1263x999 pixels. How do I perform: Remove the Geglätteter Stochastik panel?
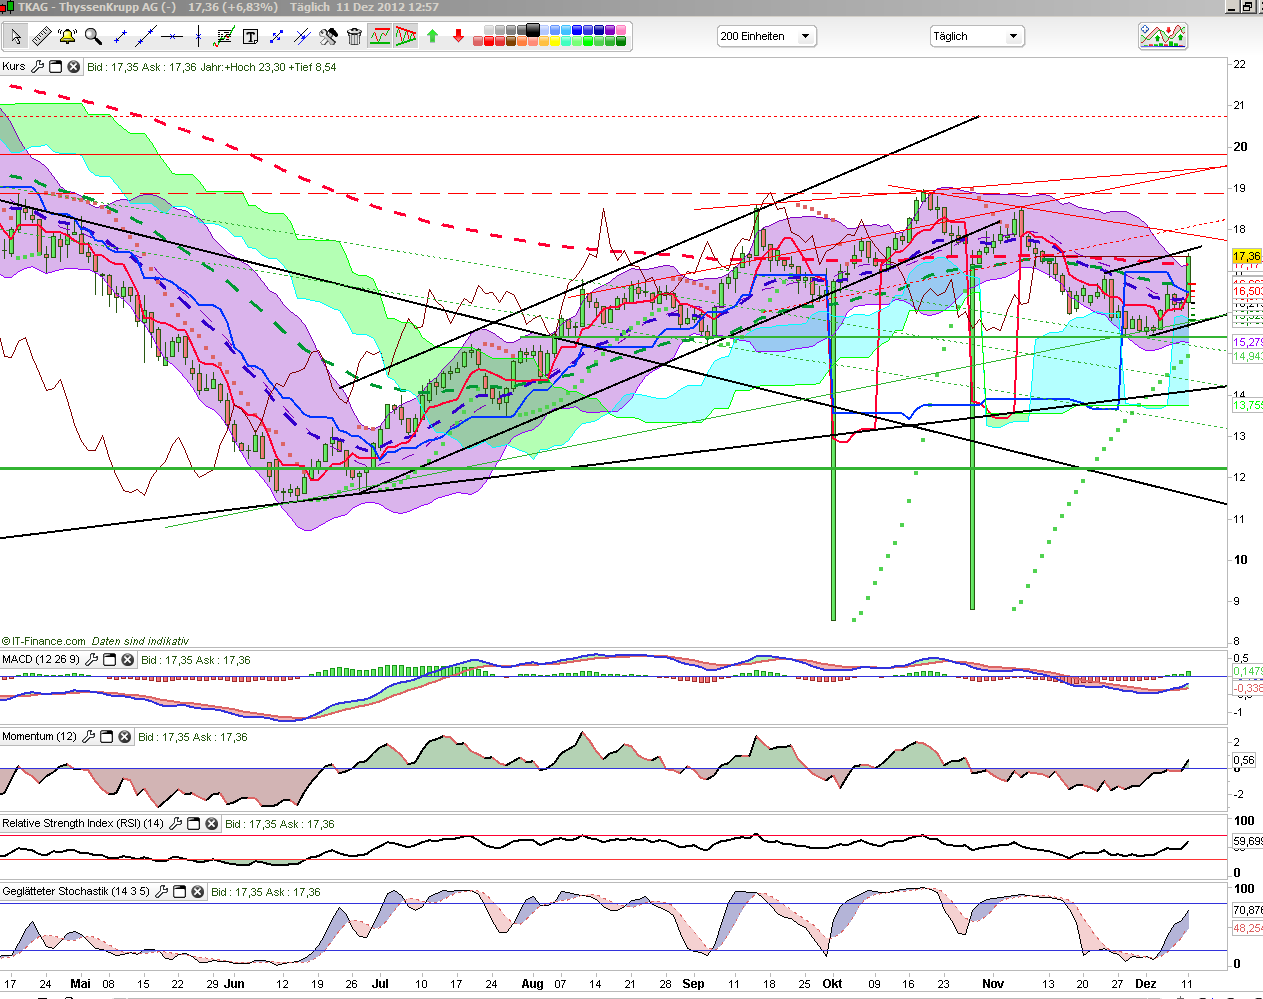(197, 892)
